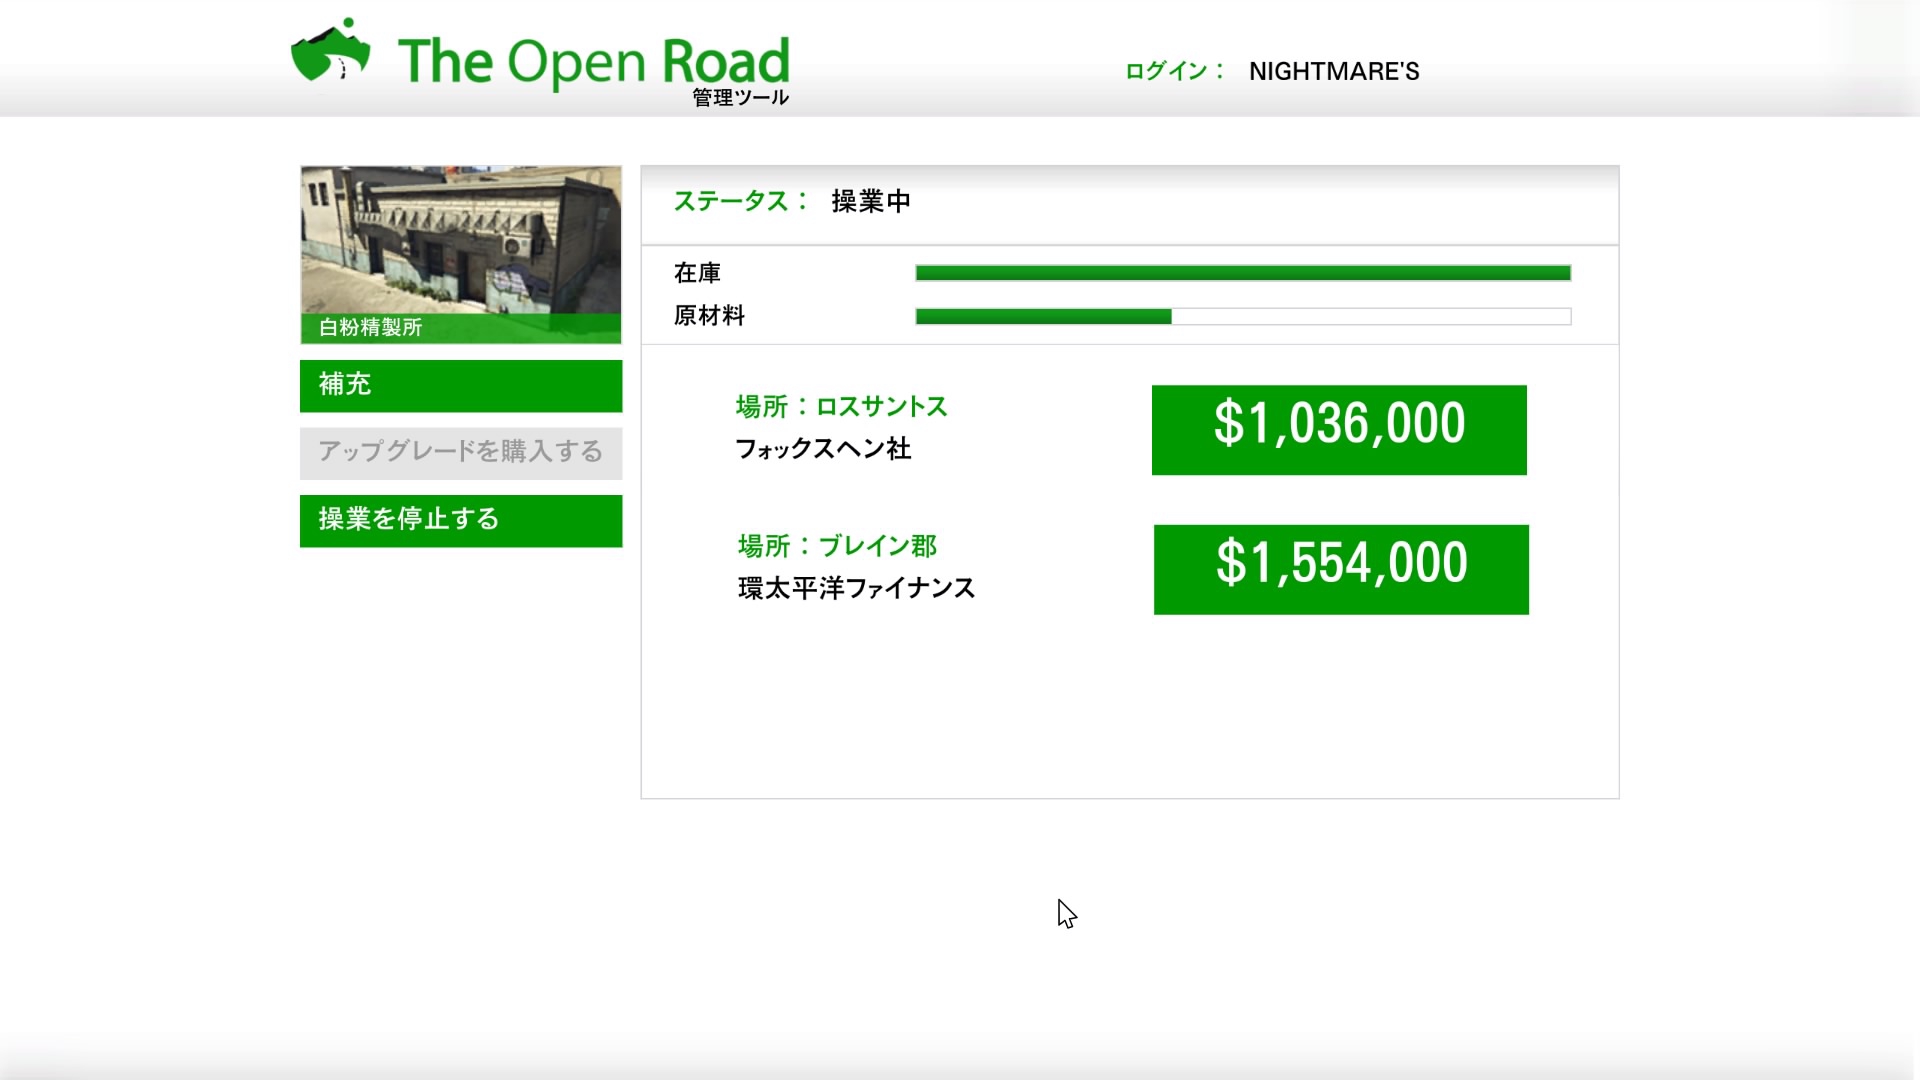1920x1080 pixels.
Task: Click the NIGHTMARE'S login name
Action: click(x=1334, y=72)
